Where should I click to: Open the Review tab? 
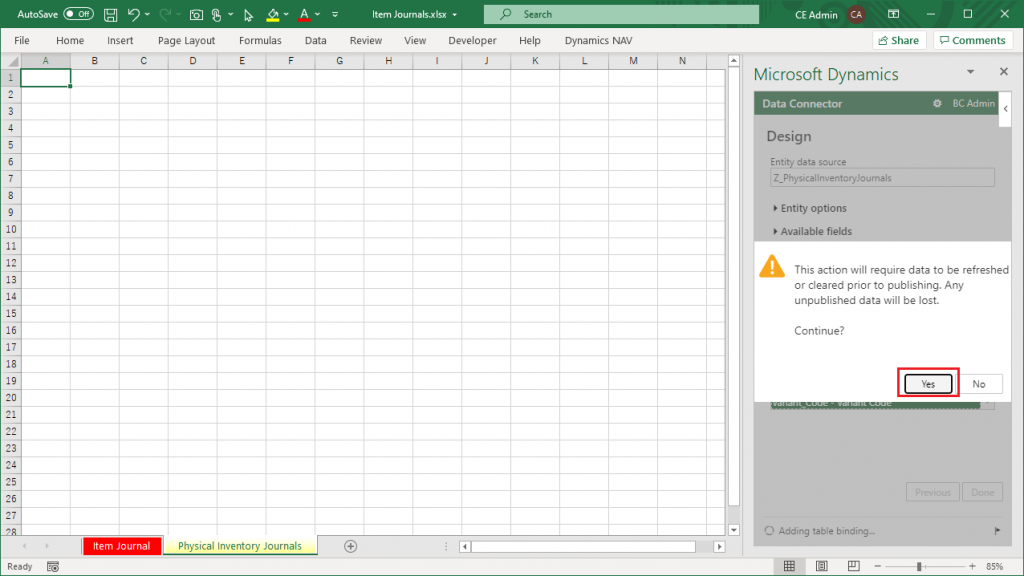366,40
